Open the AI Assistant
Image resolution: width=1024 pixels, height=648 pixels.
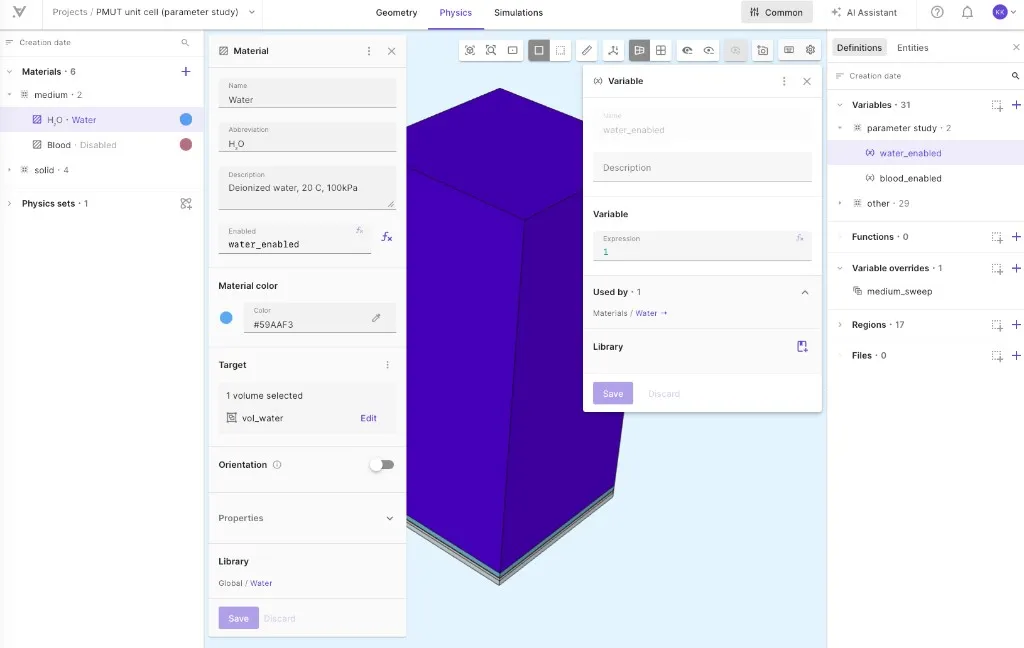click(x=864, y=12)
